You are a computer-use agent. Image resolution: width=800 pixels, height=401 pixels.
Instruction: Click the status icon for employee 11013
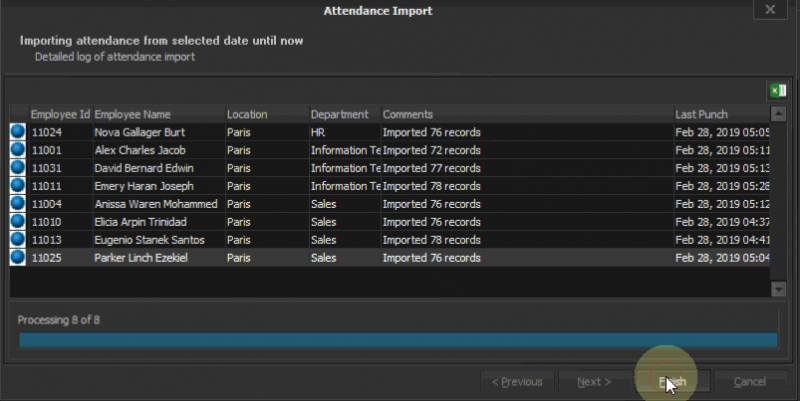(x=18, y=240)
